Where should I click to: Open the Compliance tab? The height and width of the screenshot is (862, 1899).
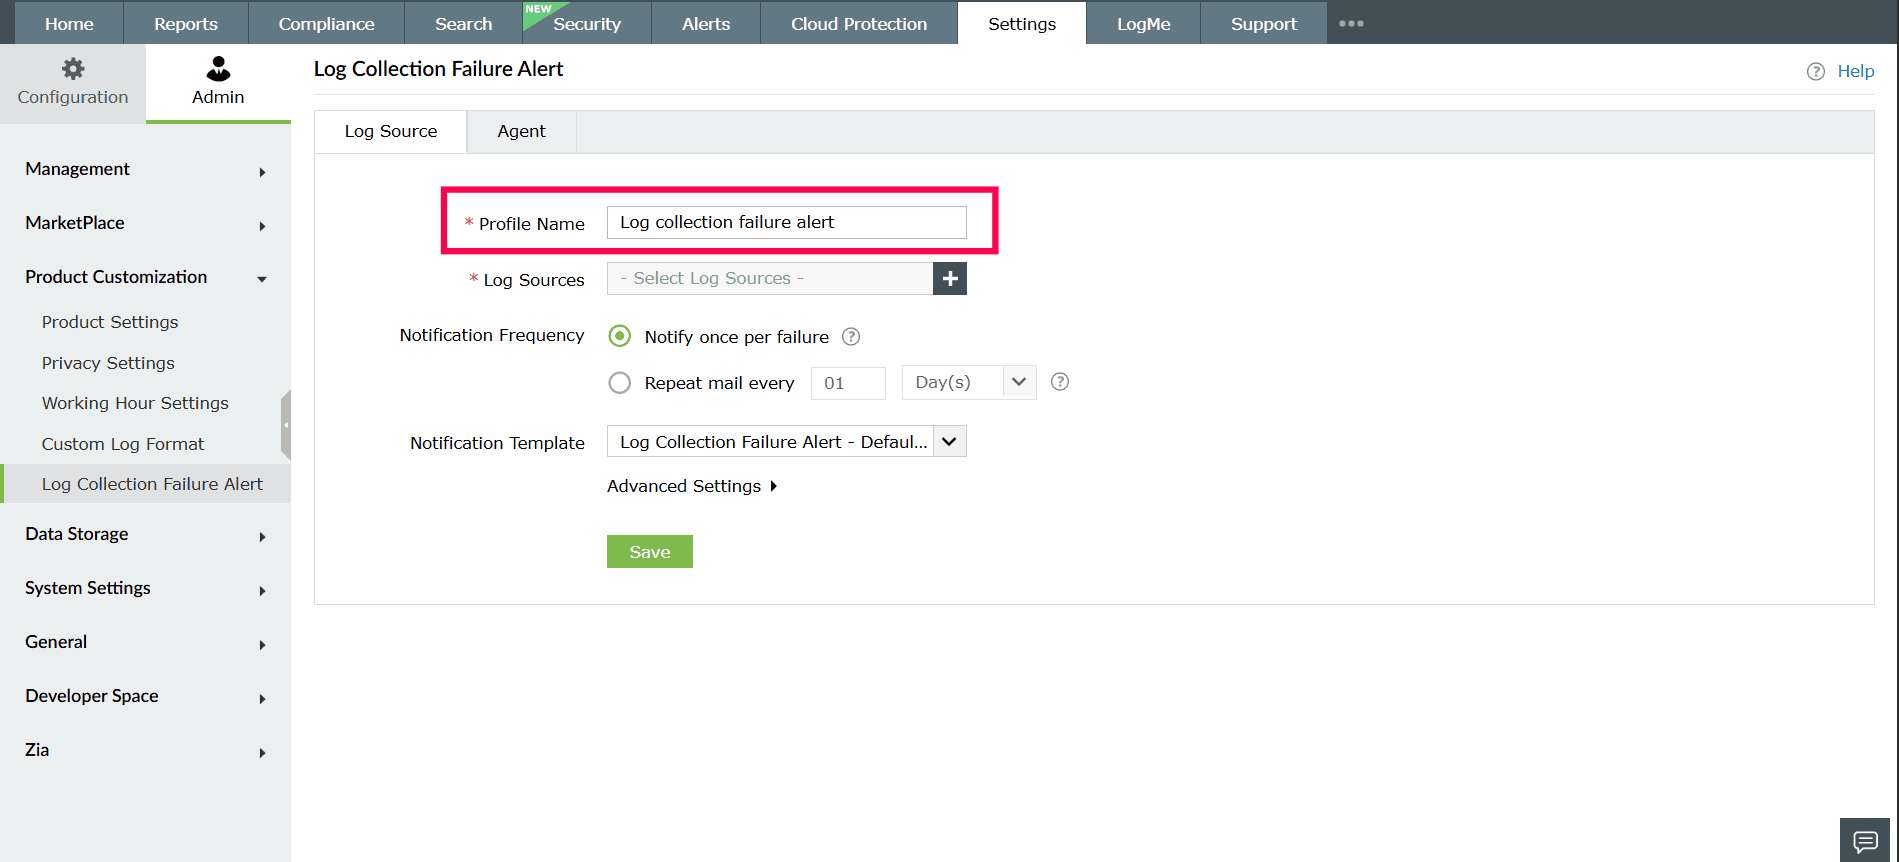coord(327,24)
